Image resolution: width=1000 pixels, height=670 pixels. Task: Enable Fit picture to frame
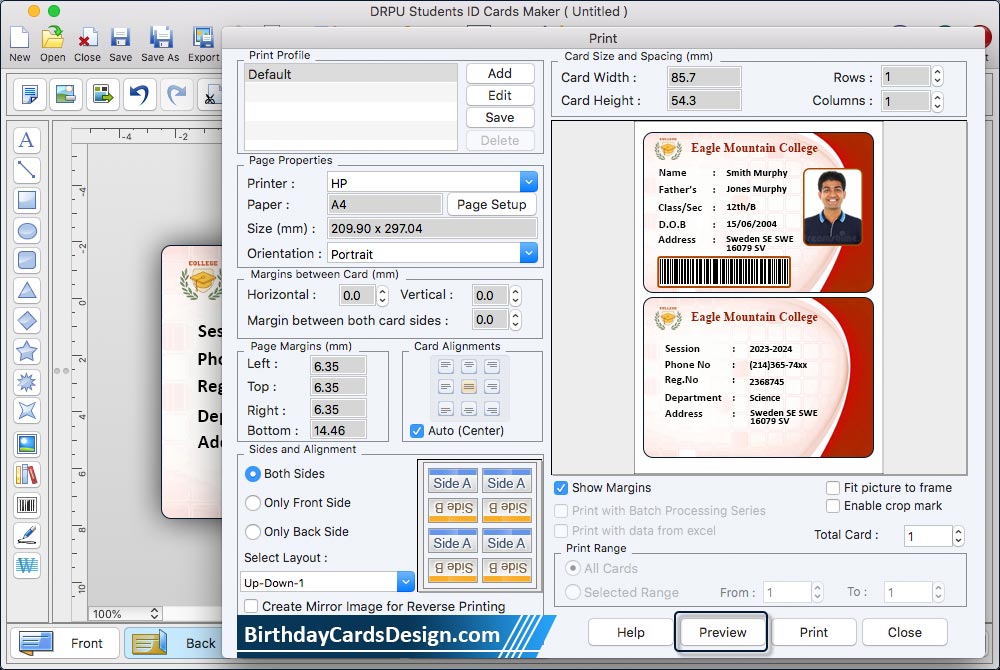(832, 488)
